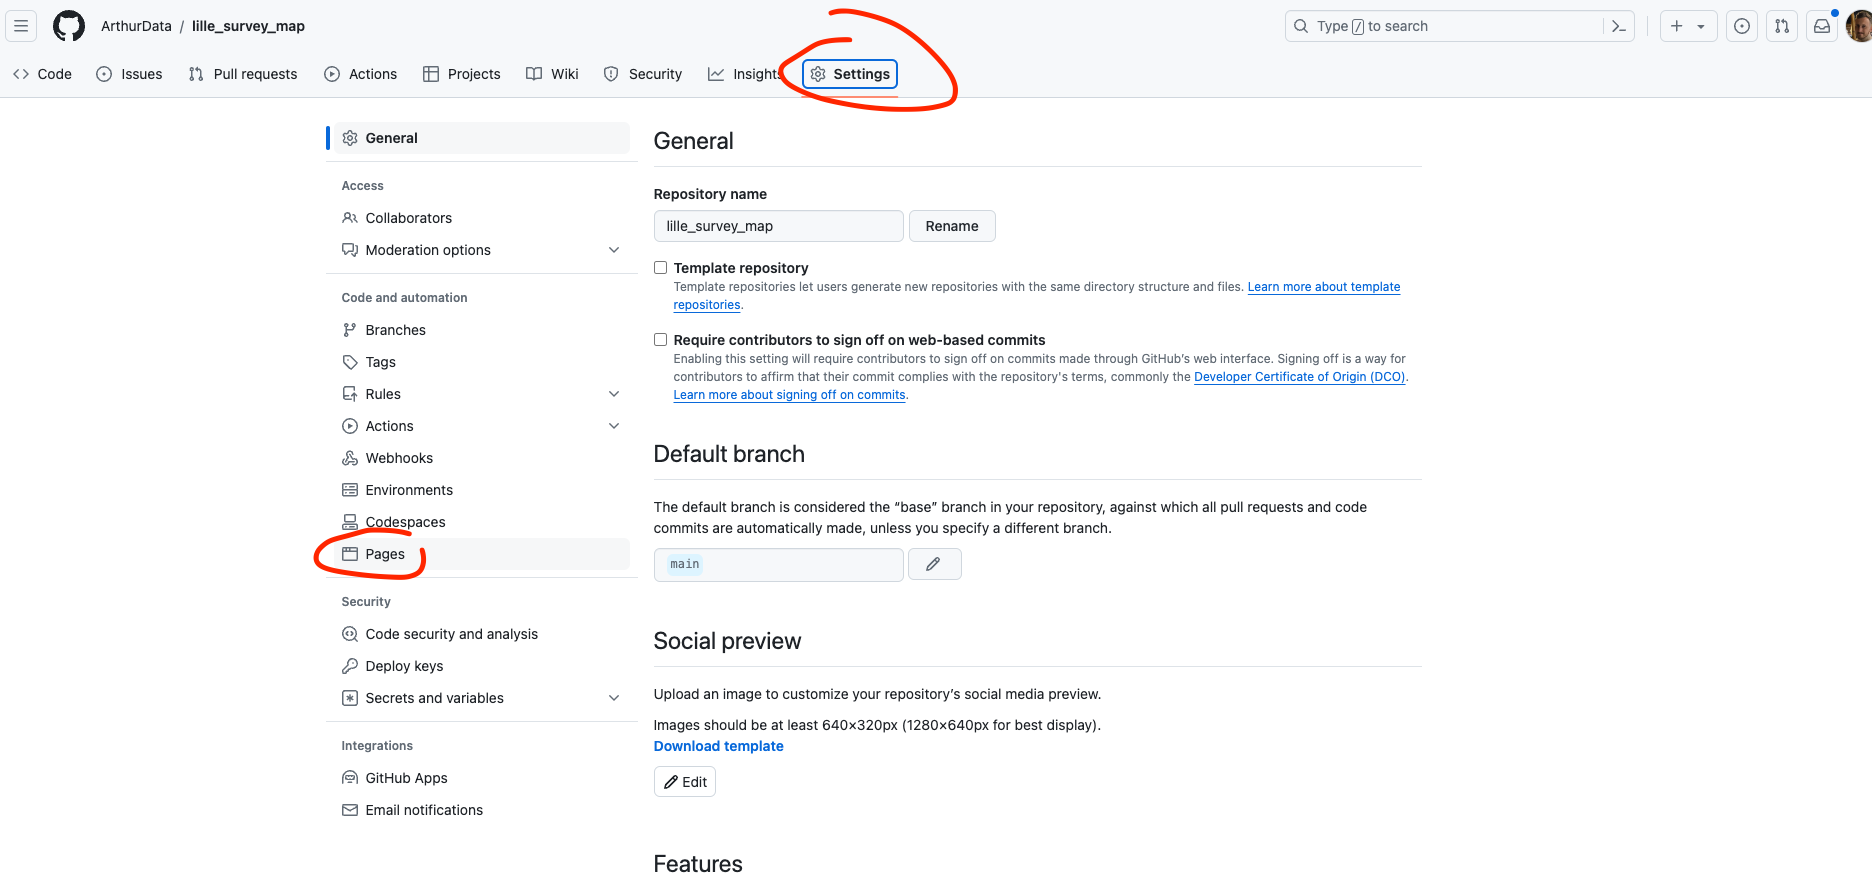Open Deploy keys settings
Screen dimensions: 1872x875
pos(481,666)
